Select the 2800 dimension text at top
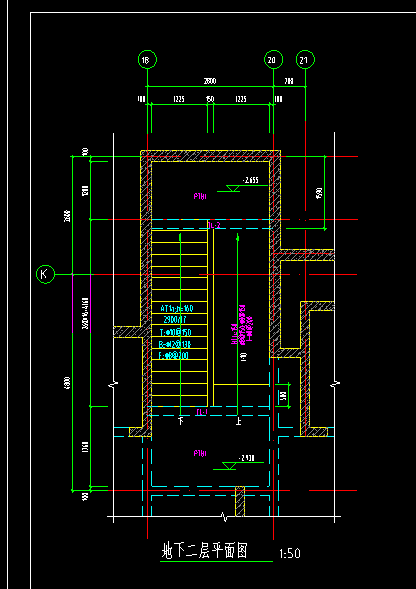Viewport: 416px width, 589px height. (210, 81)
